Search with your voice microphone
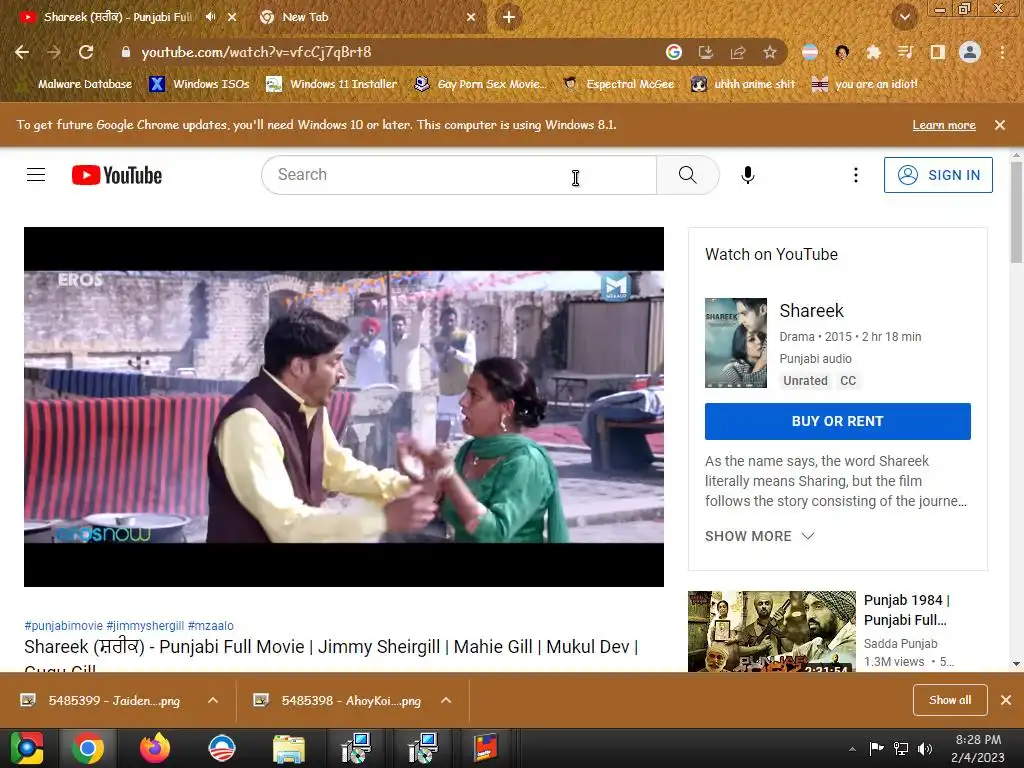Viewport: 1024px width, 768px height. coord(748,175)
